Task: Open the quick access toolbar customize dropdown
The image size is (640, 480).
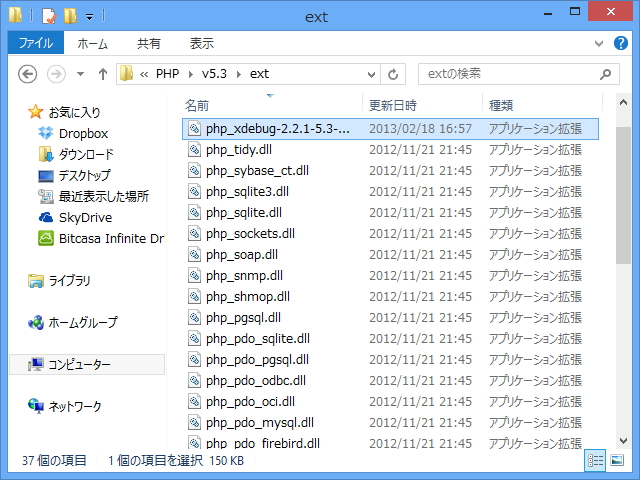Action: 89,17
